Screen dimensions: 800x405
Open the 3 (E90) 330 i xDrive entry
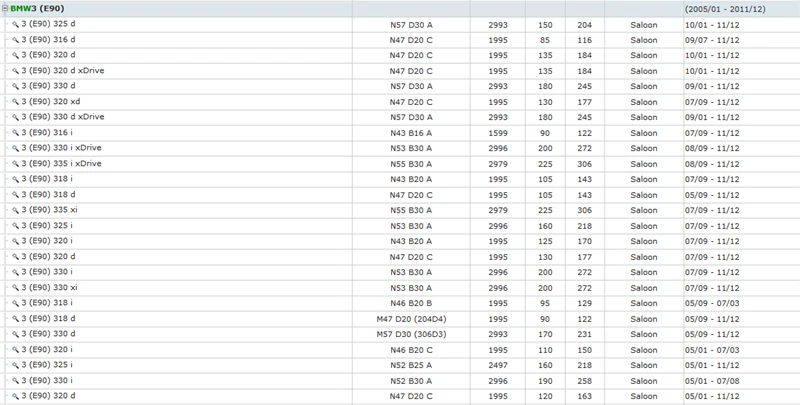coord(61,148)
